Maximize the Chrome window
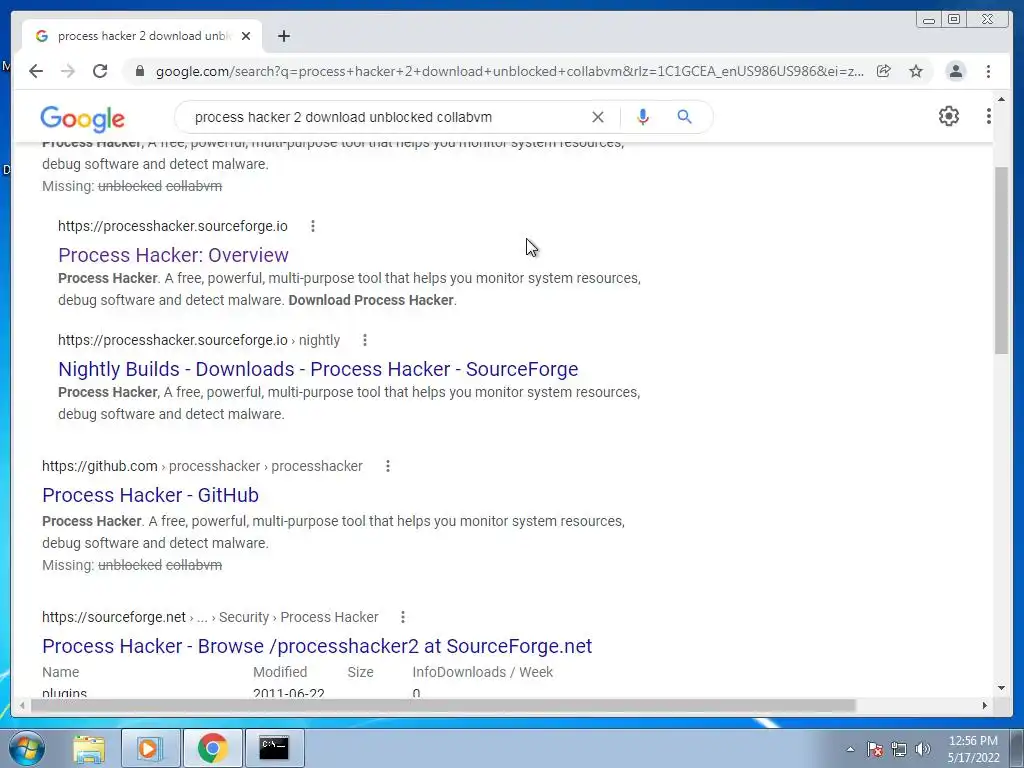Screen dimensions: 1024x768 point(954,20)
